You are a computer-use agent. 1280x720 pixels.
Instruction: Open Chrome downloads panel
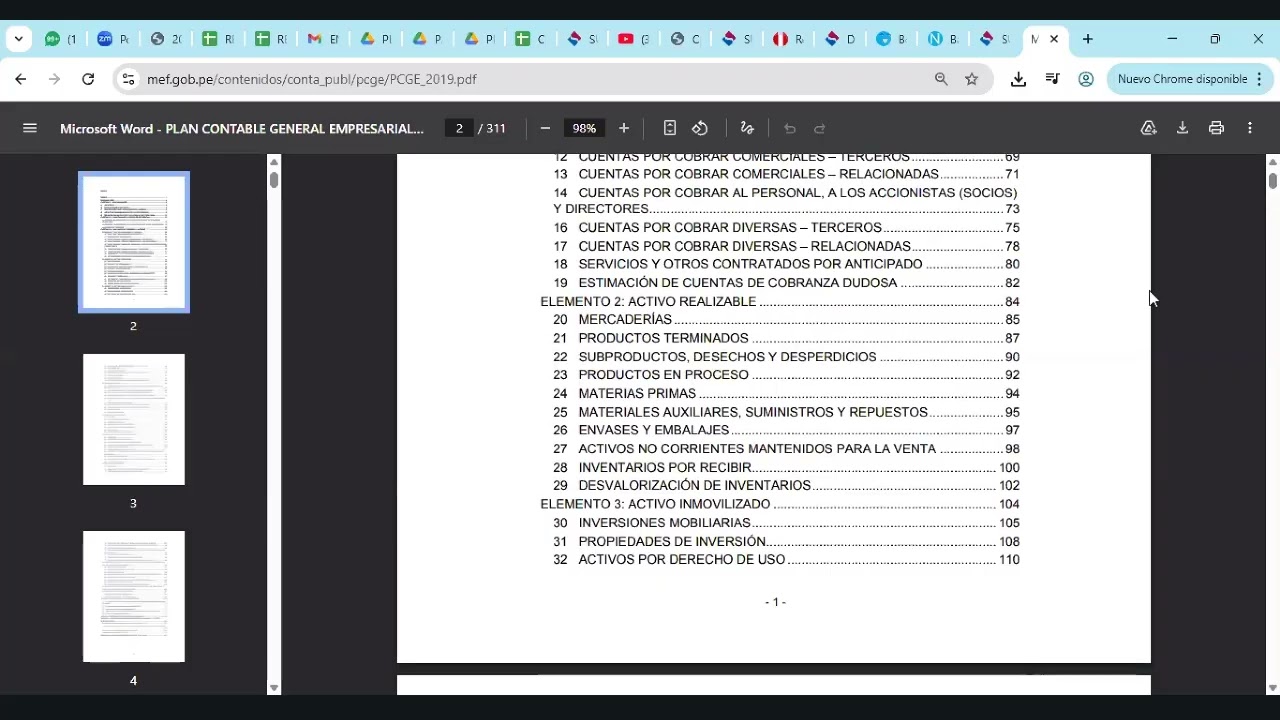[1018, 79]
